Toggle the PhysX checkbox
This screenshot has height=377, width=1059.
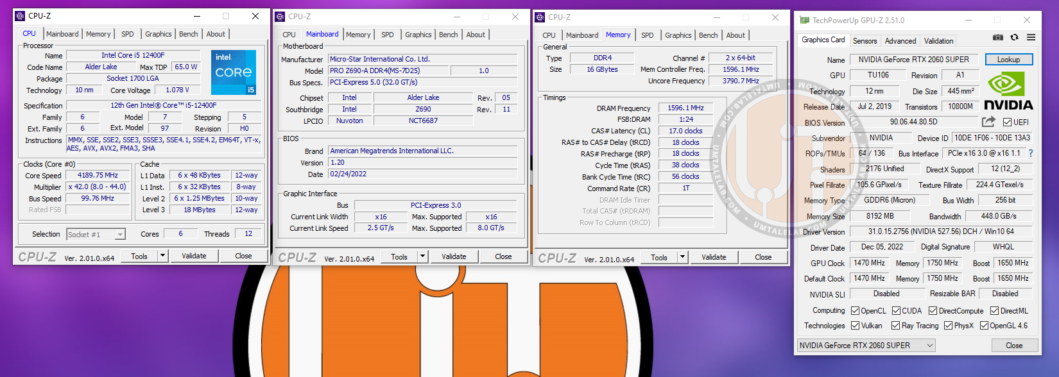[949, 326]
